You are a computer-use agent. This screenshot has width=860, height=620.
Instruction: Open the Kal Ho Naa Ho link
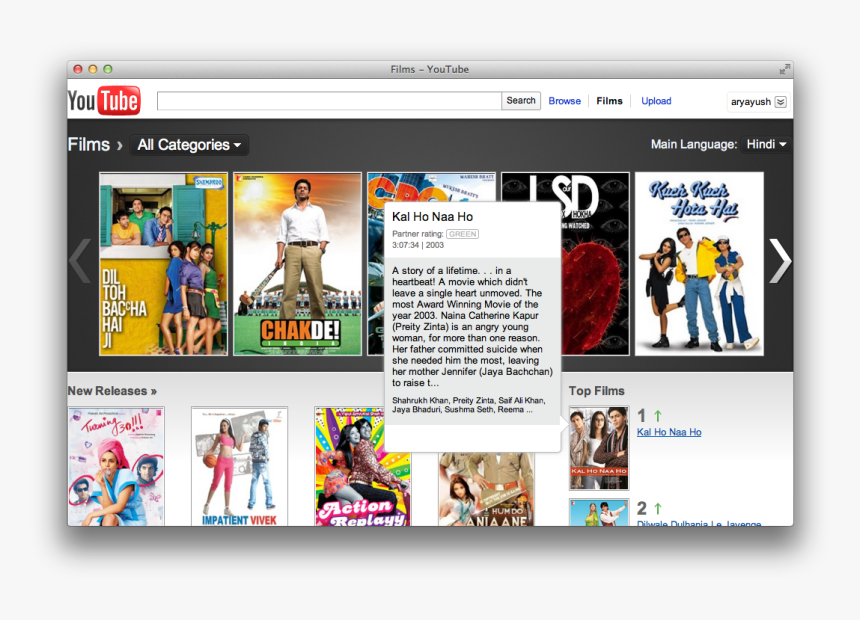(669, 432)
